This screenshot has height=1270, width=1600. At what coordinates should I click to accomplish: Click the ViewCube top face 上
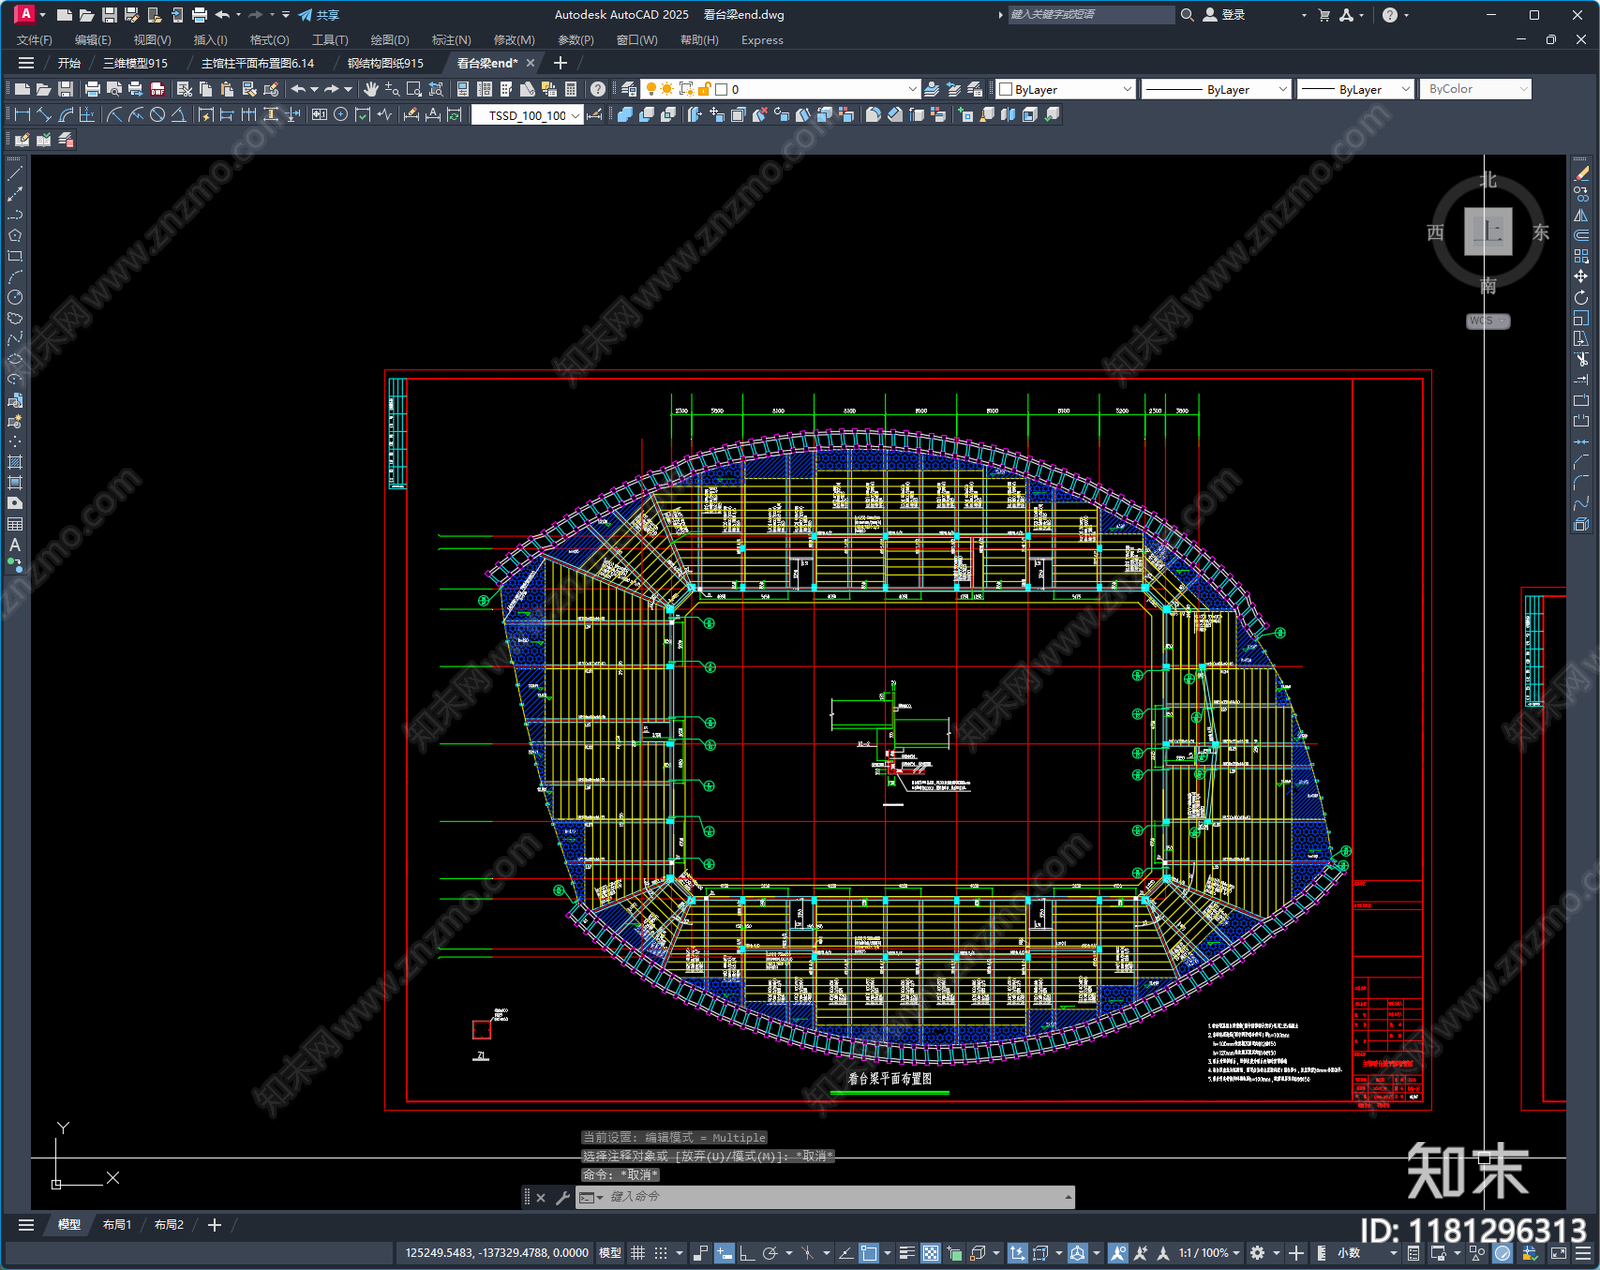tap(1488, 232)
